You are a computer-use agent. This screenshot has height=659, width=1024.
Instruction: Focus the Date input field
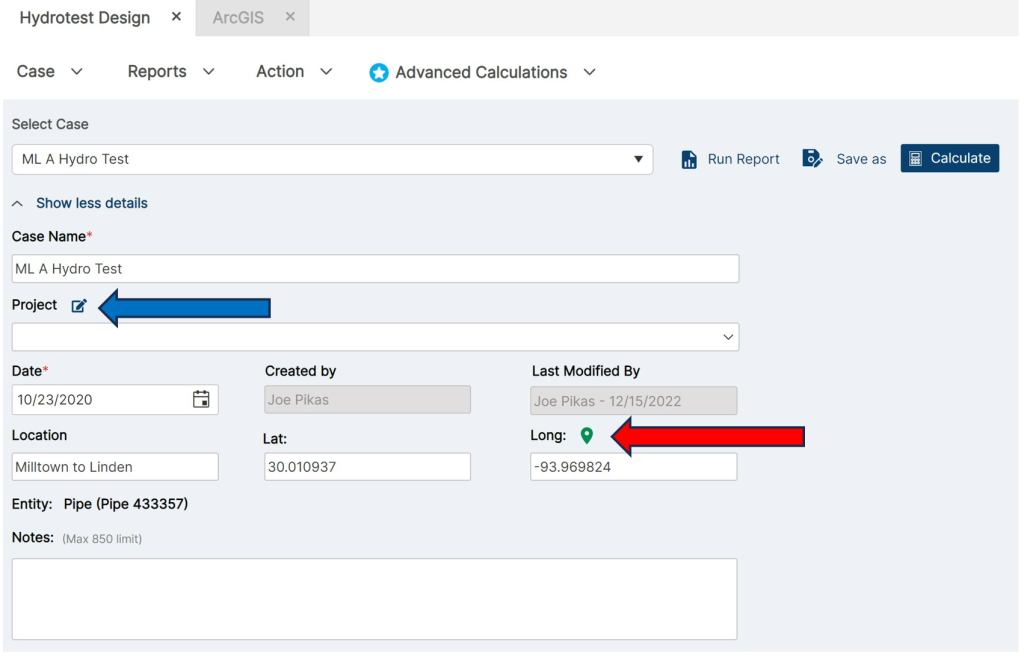pyautogui.click(x=115, y=400)
